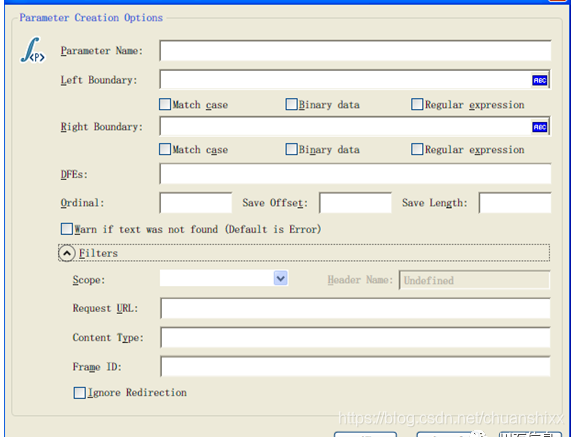574x437 pixels.
Task: Enable Binary data under Left Boundary
Action: [x=291, y=104]
